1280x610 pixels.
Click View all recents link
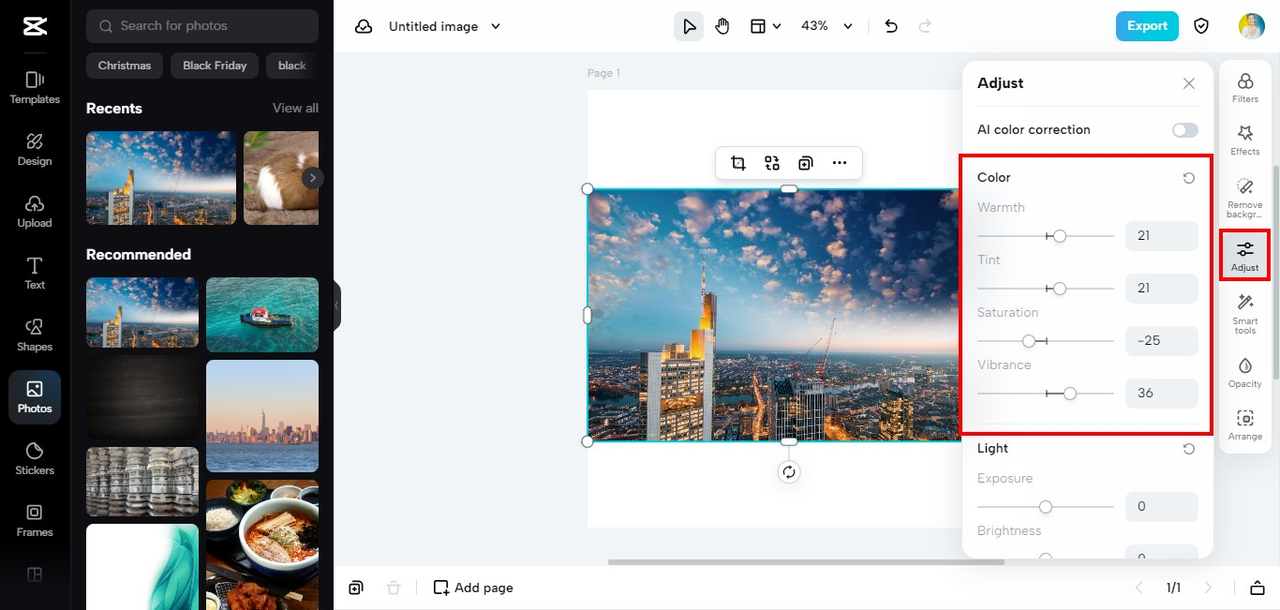[295, 108]
